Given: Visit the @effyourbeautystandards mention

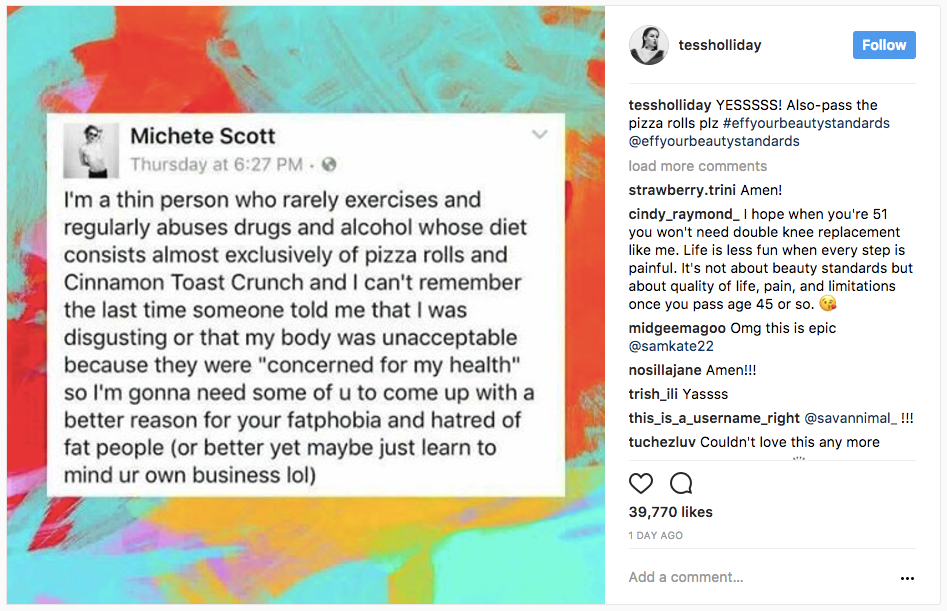Looking at the screenshot, I should (x=714, y=141).
